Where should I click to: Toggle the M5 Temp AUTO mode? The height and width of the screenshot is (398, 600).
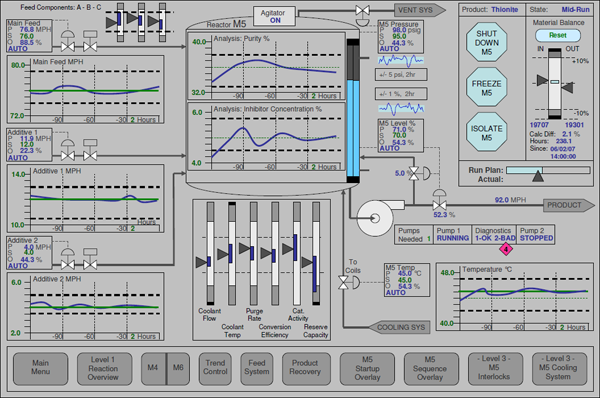point(396,292)
